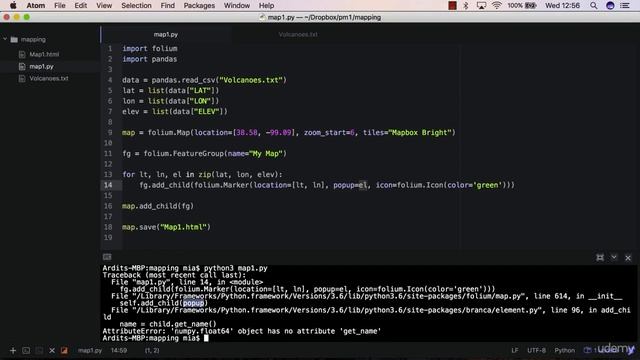
Task: Open Volcanoes.txt in the tree view
Action: click(x=49, y=78)
